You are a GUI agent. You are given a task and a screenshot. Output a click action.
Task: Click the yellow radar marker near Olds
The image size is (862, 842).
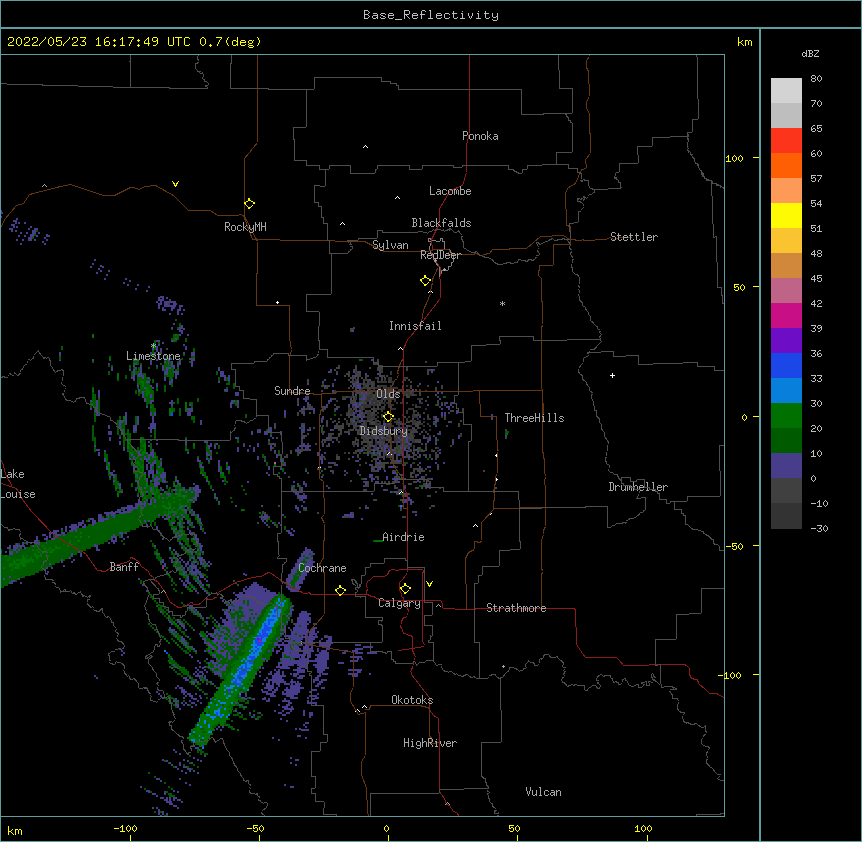pyautogui.click(x=388, y=417)
